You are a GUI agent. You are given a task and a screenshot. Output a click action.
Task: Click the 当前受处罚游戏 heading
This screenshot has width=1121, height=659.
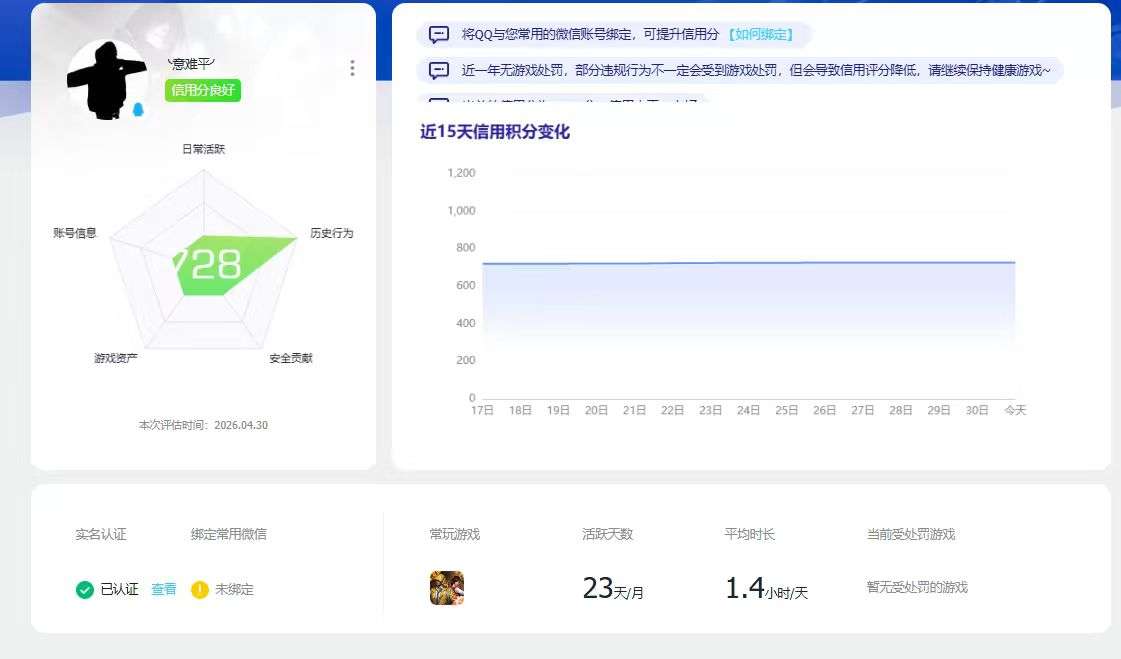point(911,534)
